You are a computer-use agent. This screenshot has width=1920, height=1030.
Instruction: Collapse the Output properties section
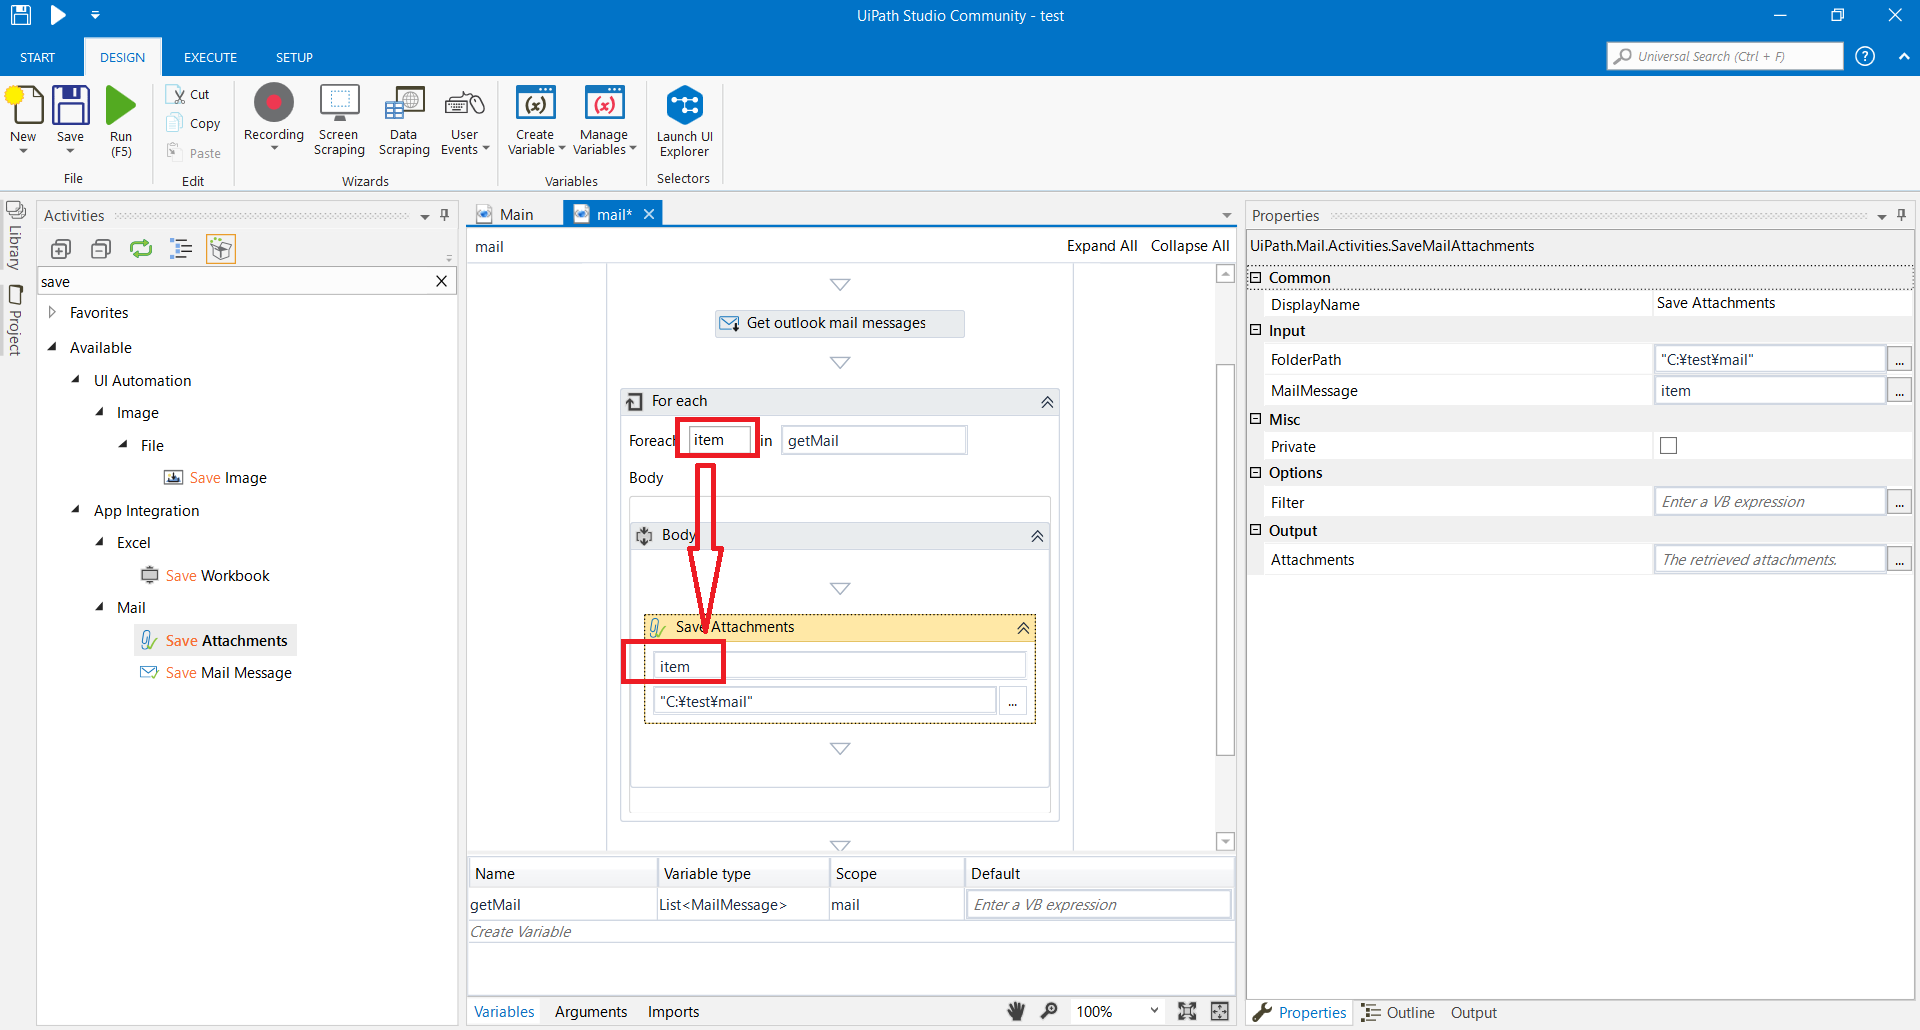pyautogui.click(x=1256, y=530)
